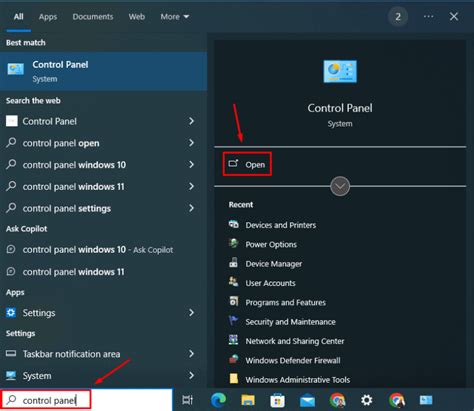Switch to the Apps tab
This screenshot has height=411, width=474.
click(48, 17)
